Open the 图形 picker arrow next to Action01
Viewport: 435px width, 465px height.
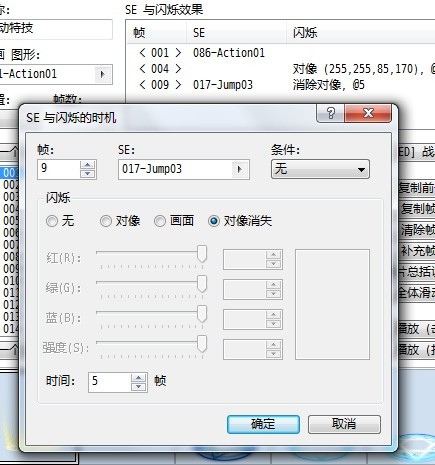(x=103, y=74)
